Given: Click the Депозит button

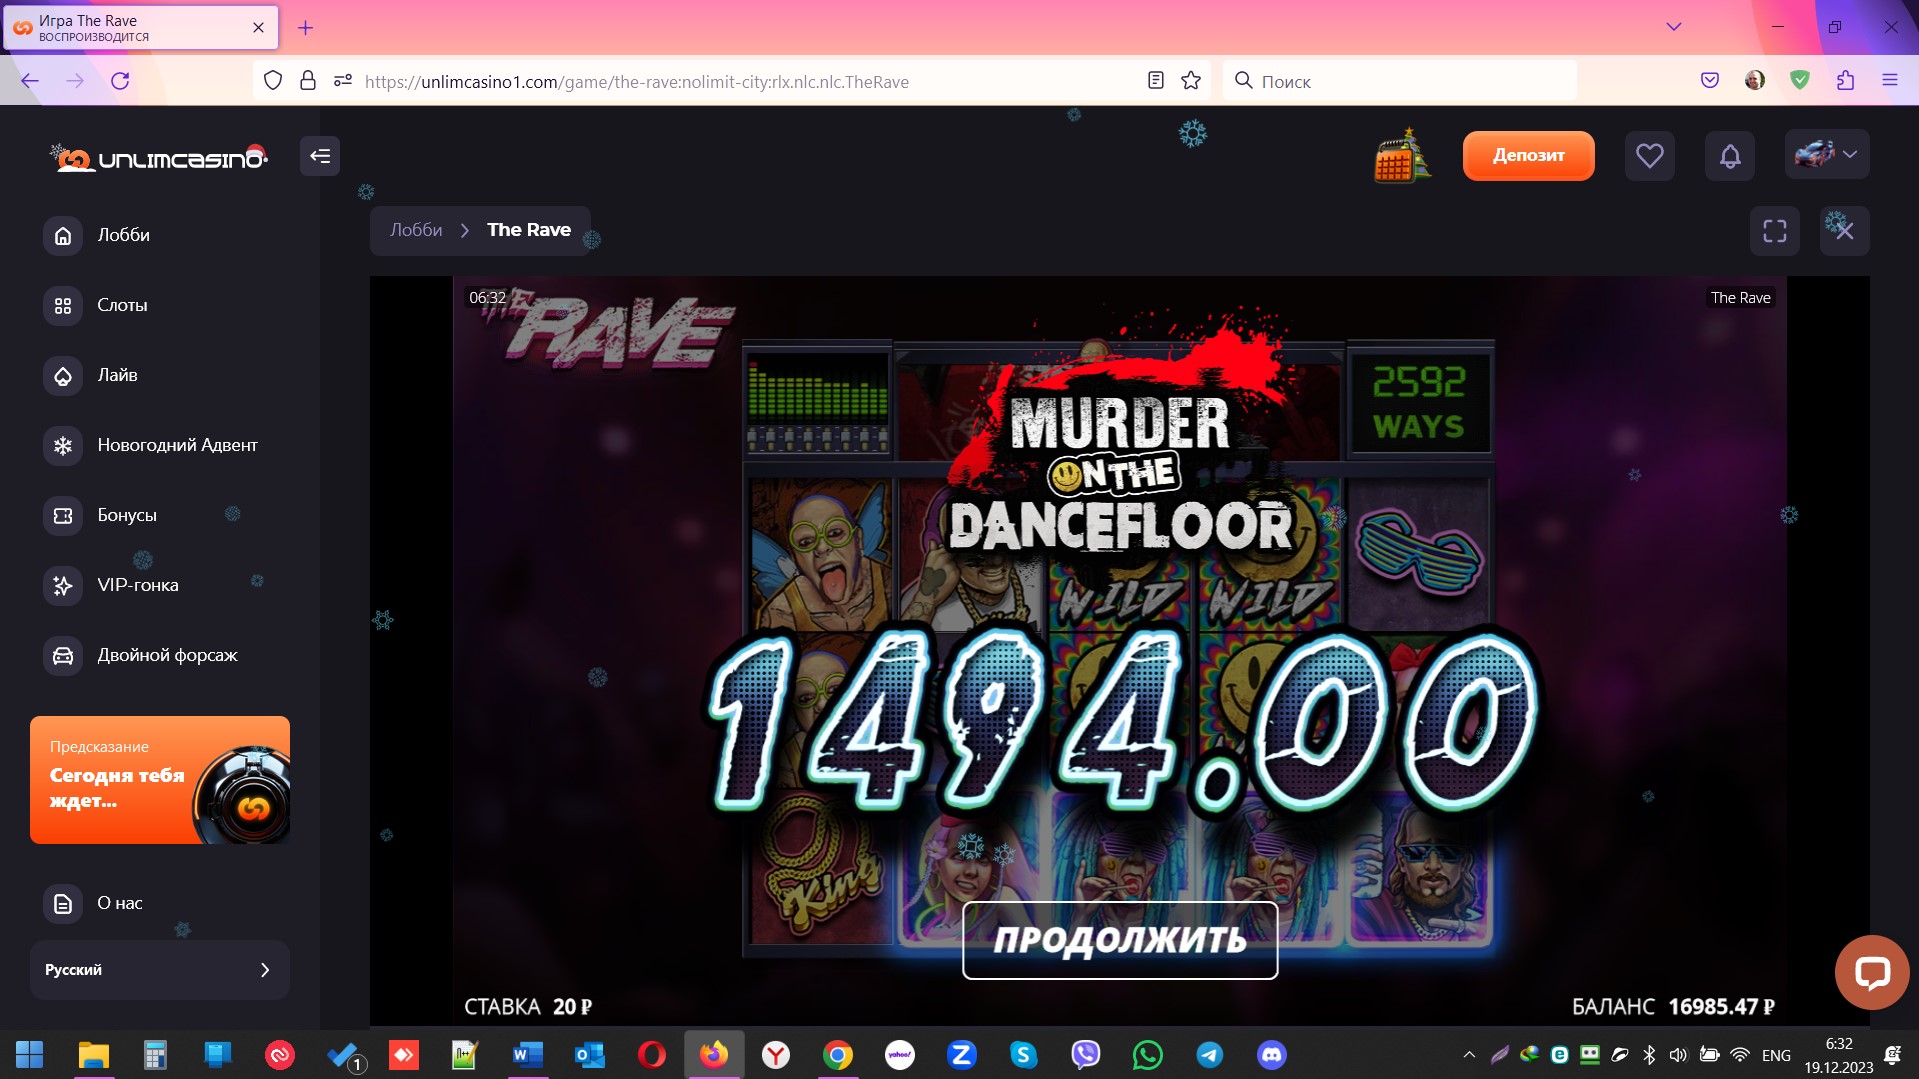Looking at the screenshot, I should [1528, 156].
